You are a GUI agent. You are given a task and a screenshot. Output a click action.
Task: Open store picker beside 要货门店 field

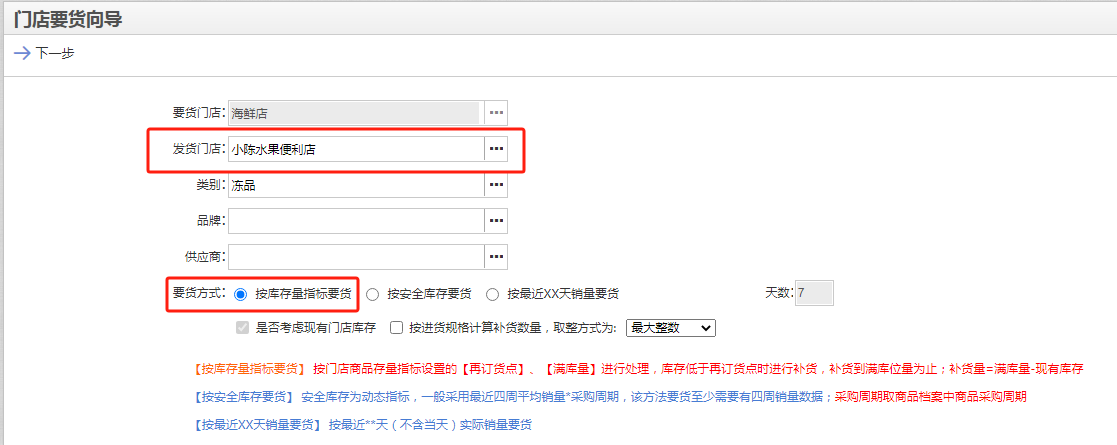click(497, 112)
